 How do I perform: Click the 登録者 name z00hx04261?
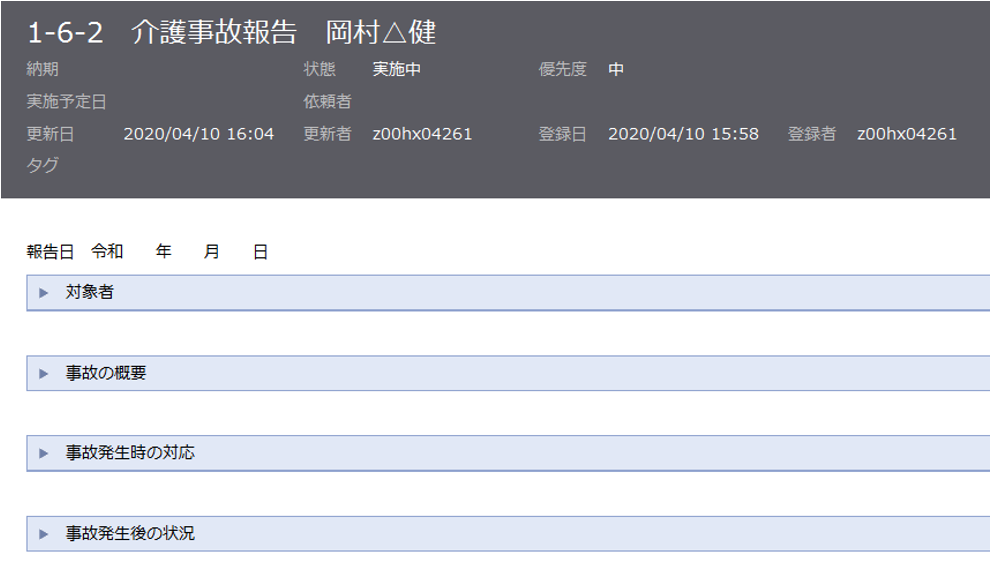tap(907, 134)
